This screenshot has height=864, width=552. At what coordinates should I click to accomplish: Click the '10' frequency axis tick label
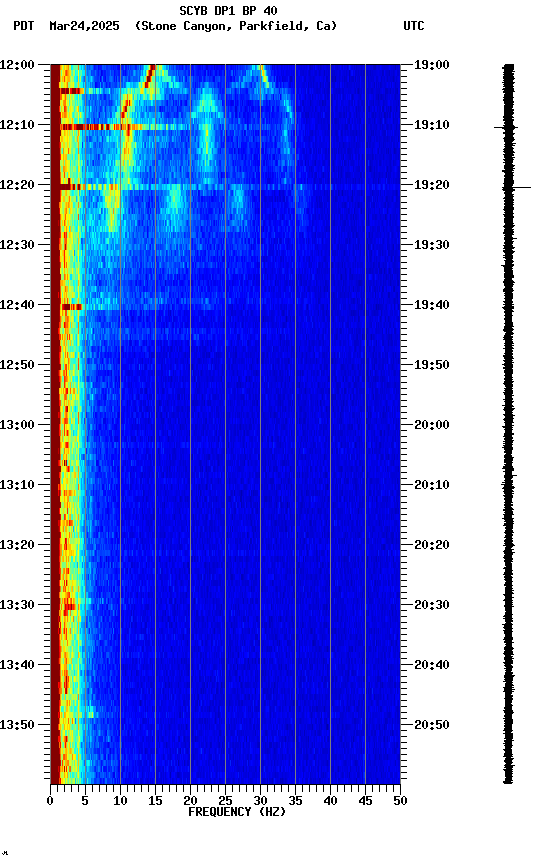120,801
